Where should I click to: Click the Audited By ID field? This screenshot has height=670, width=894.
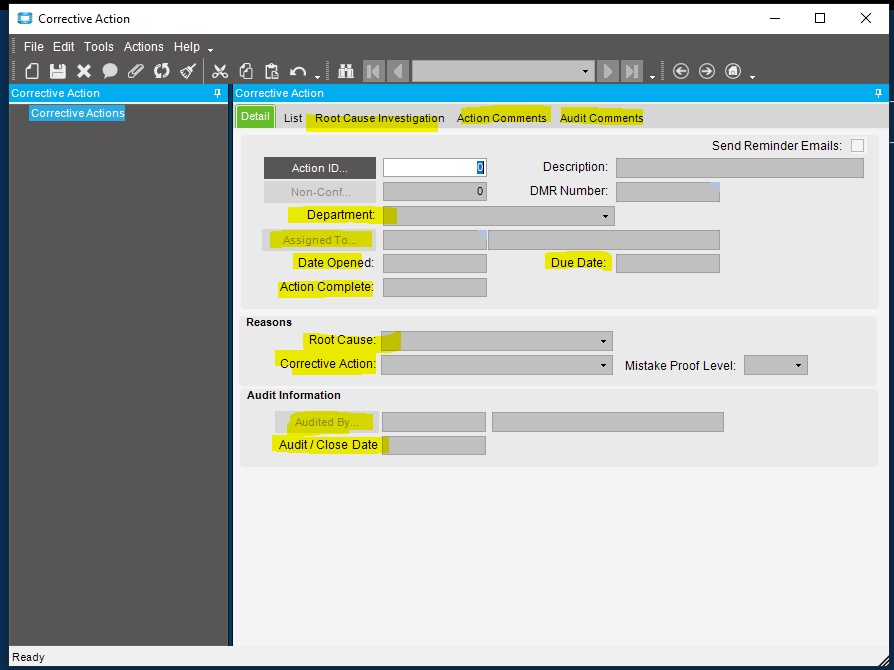click(x=434, y=422)
